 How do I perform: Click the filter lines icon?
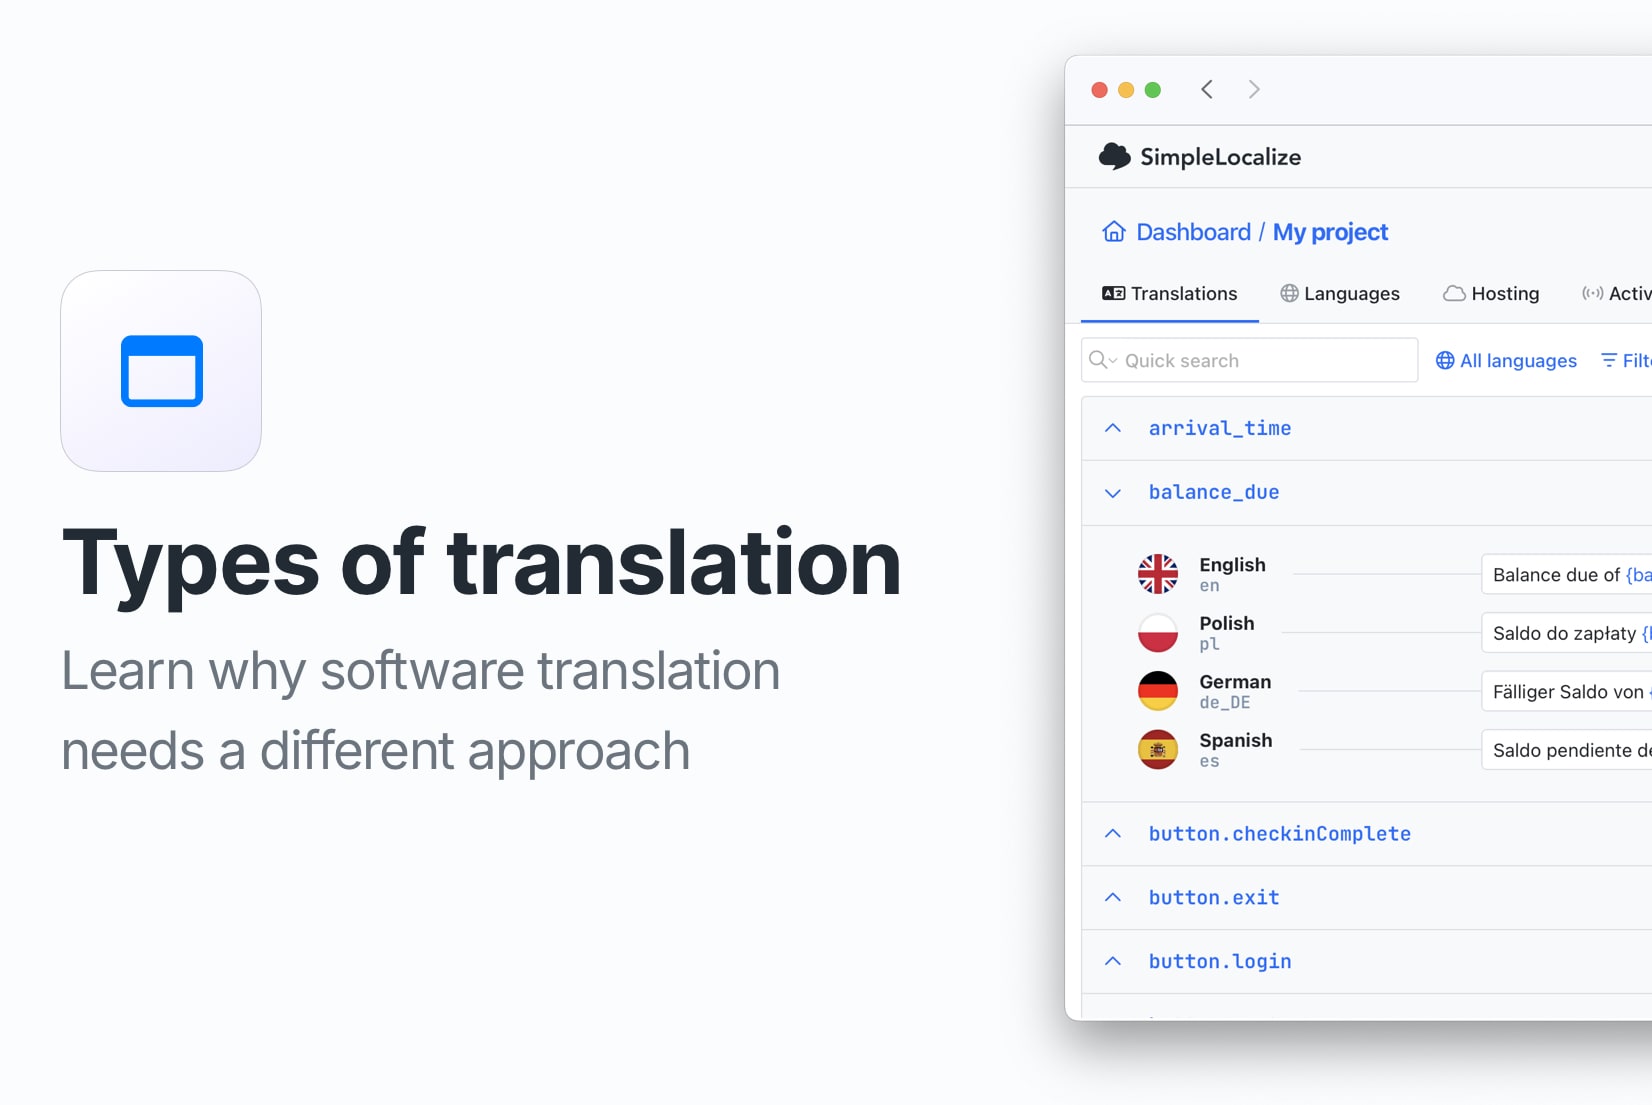(1609, 360)
